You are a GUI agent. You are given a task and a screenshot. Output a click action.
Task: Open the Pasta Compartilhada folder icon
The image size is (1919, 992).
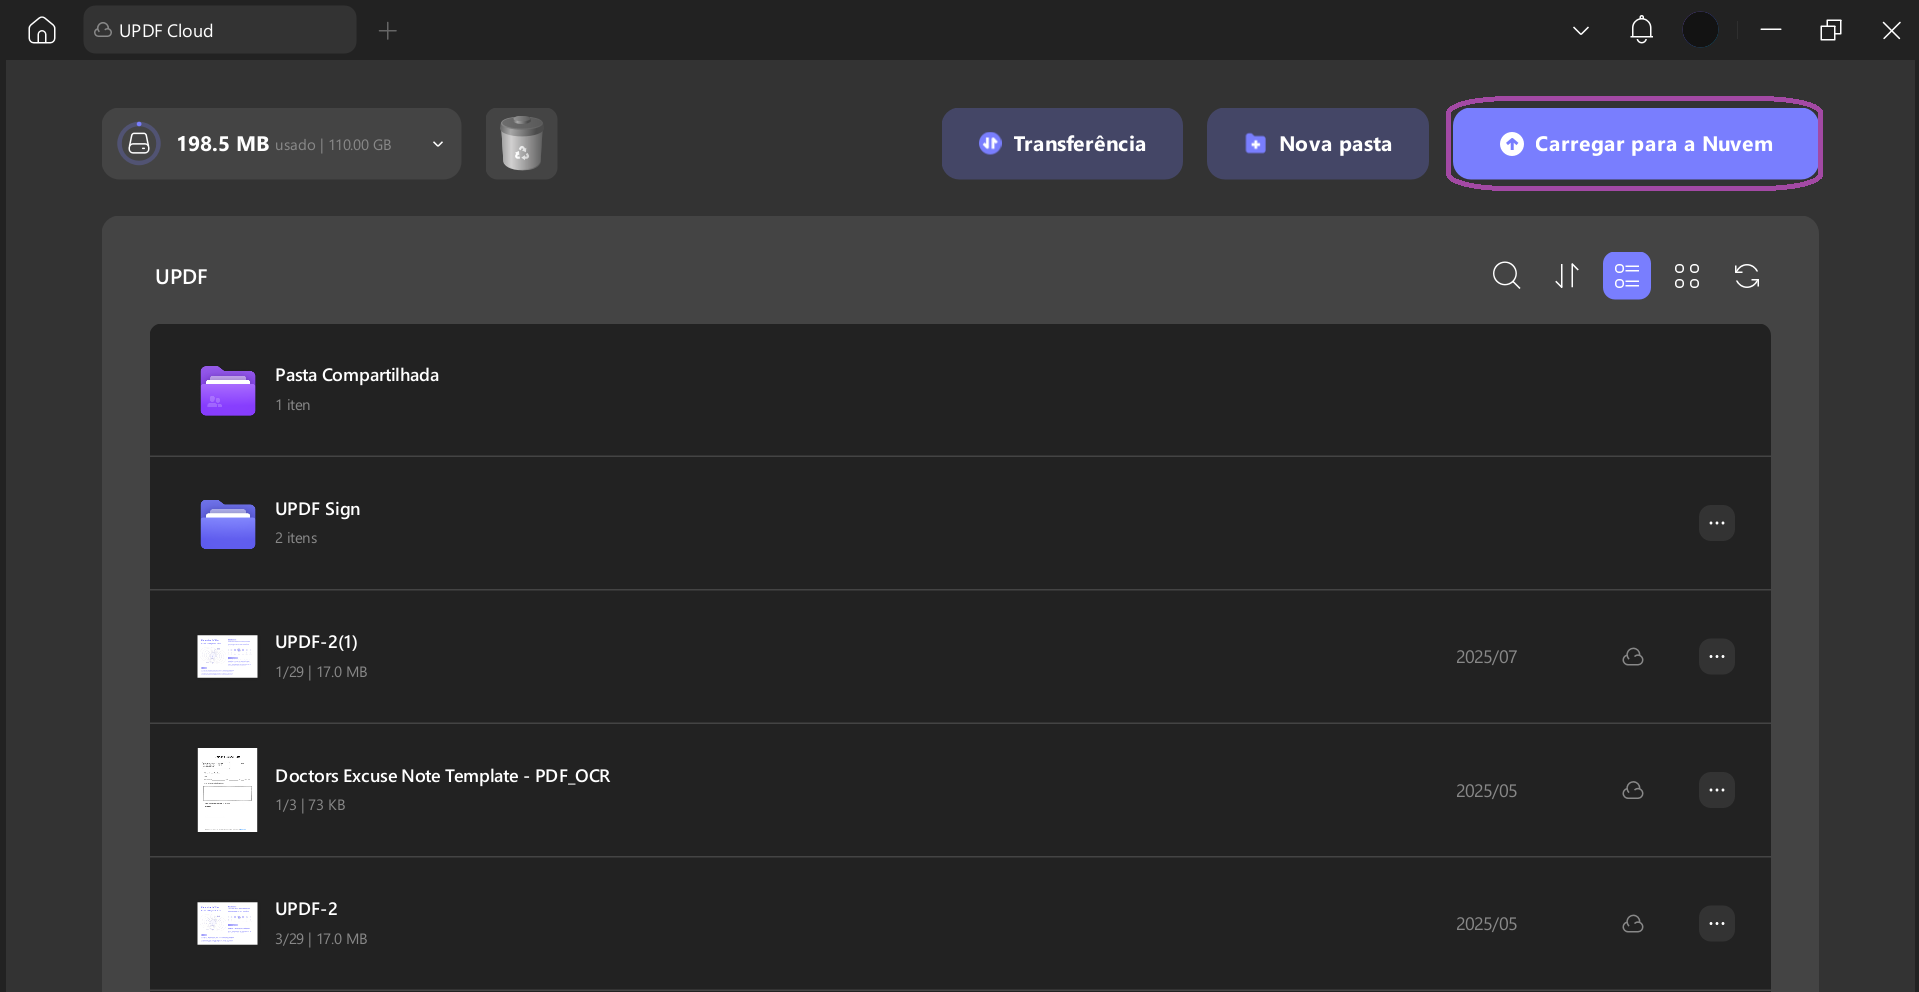click(228, 390)
